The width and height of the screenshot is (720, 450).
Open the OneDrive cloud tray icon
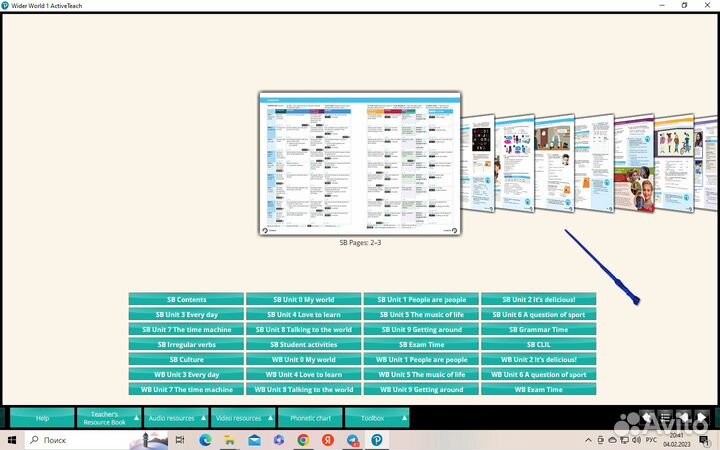click(612, 440)
